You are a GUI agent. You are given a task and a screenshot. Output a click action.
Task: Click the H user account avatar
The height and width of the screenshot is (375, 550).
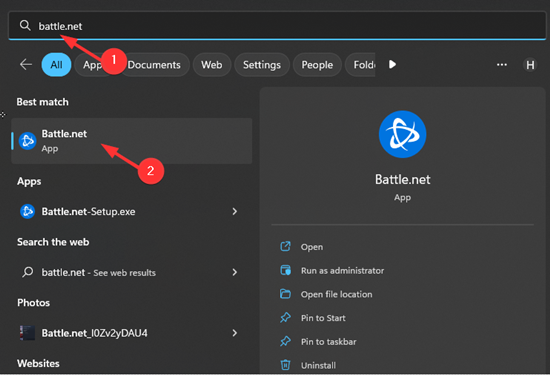coord(530,65)
